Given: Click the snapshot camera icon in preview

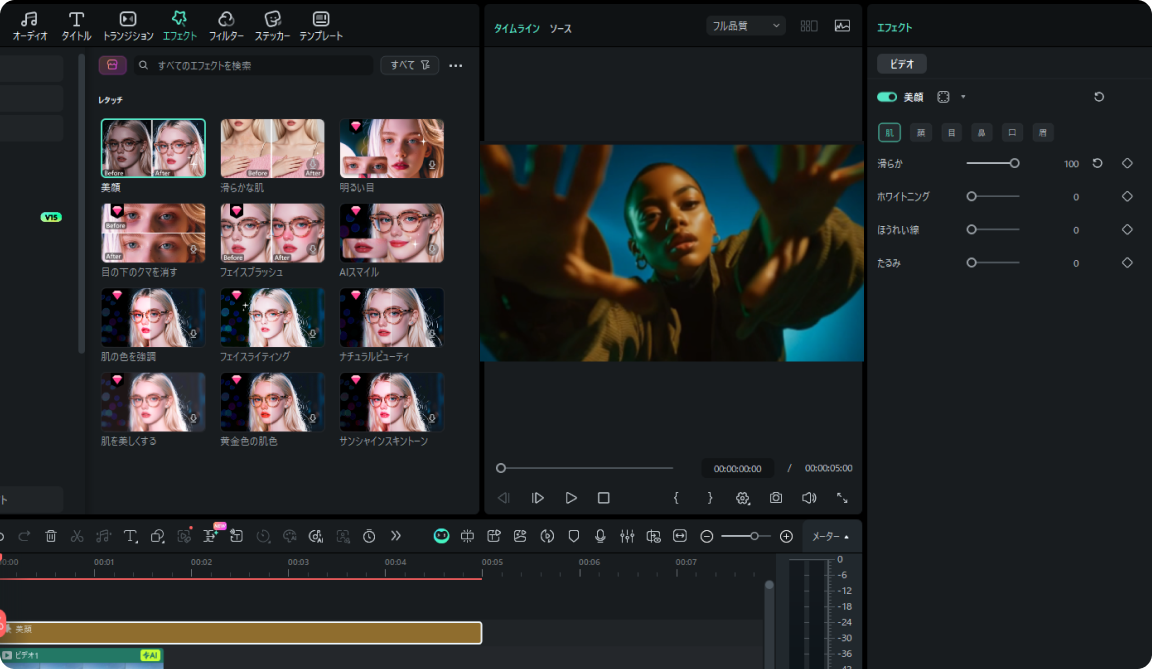Looking at the screenshot, I should coord(776,498).
